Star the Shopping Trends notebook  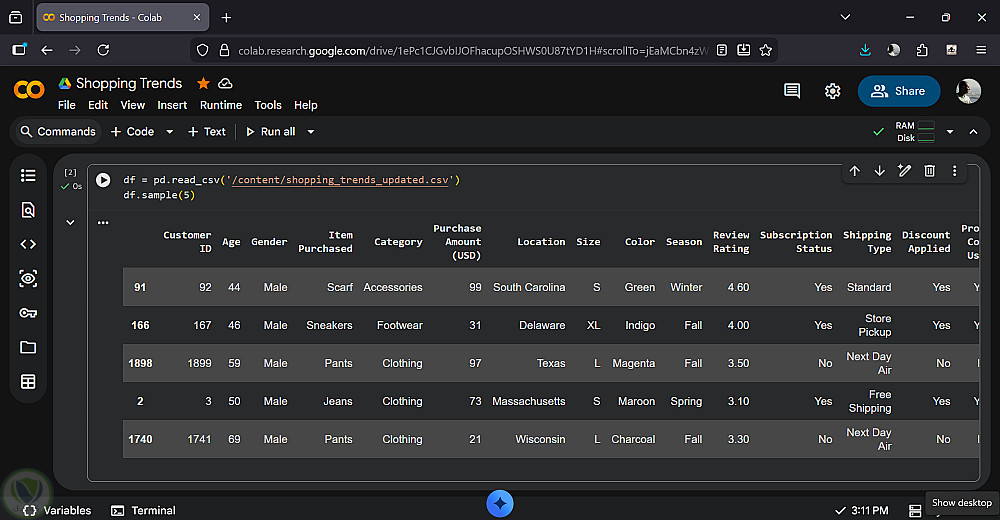(203, 83)
